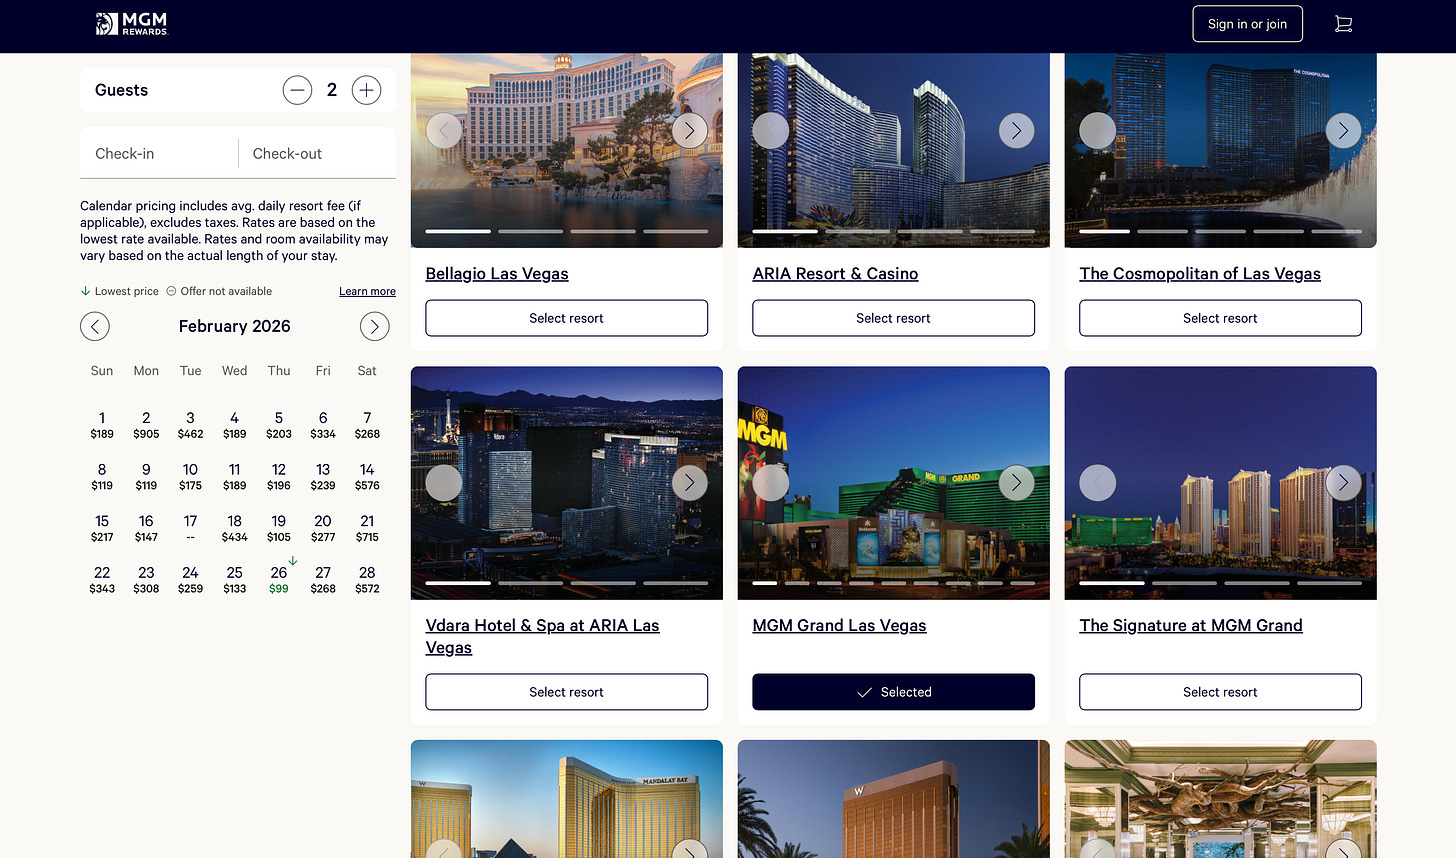Show previous Vdara Hotel photo
This screenshot has width=1456, height=858.
point(444,483)
